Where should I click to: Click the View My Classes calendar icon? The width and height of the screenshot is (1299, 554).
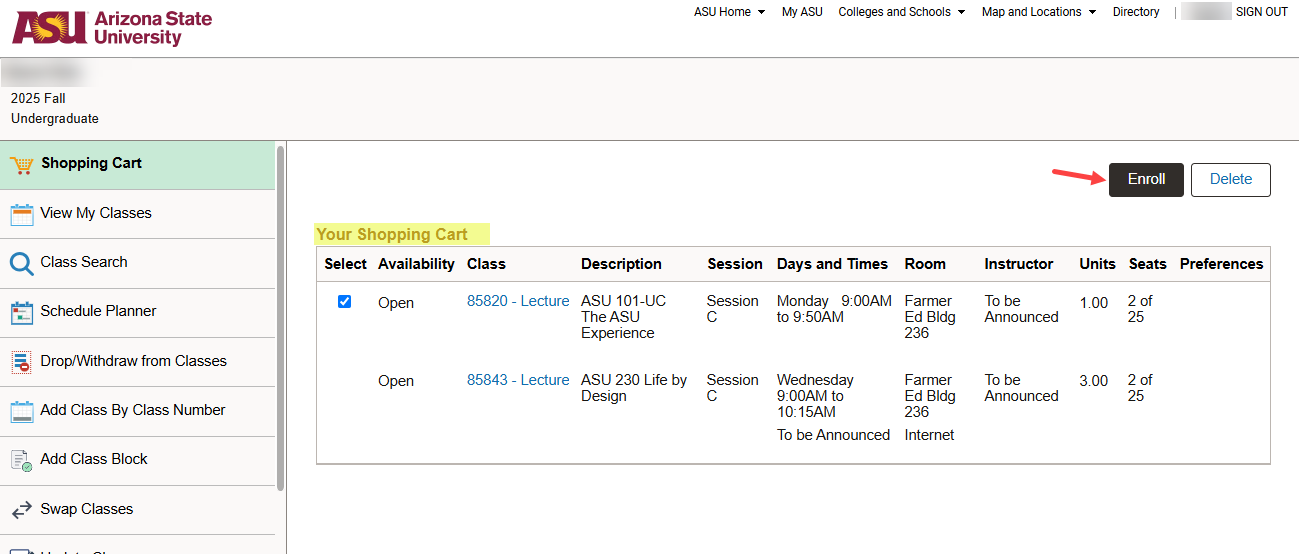(x=22, y=214)
